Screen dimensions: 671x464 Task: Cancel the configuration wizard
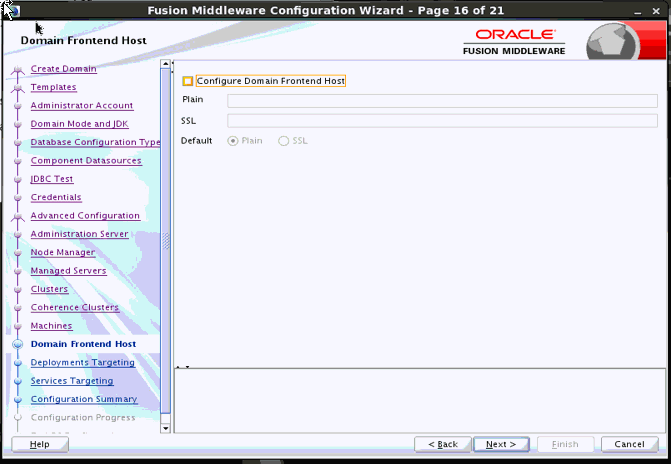(x=629, y=445)
